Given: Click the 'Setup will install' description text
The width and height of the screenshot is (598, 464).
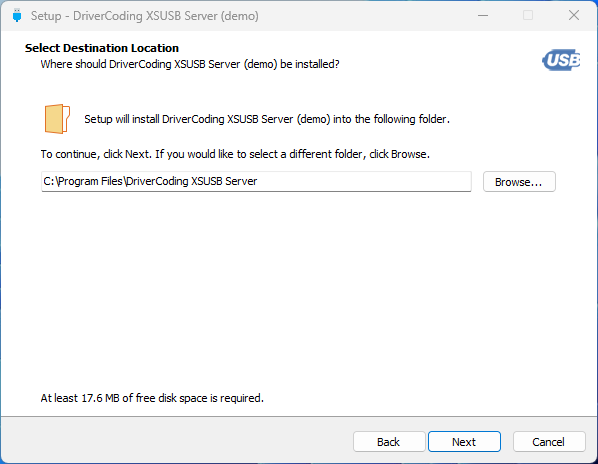Looking at the screenshot, I should 267,119.
